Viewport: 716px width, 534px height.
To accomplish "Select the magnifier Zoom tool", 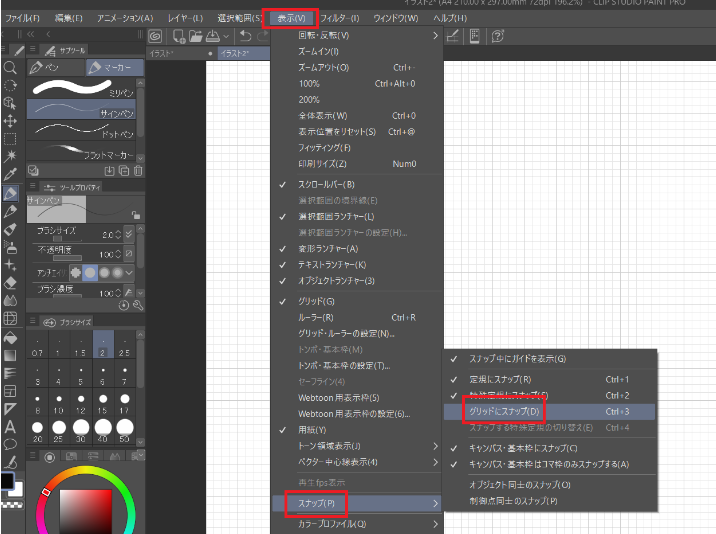I will [10, 67].
